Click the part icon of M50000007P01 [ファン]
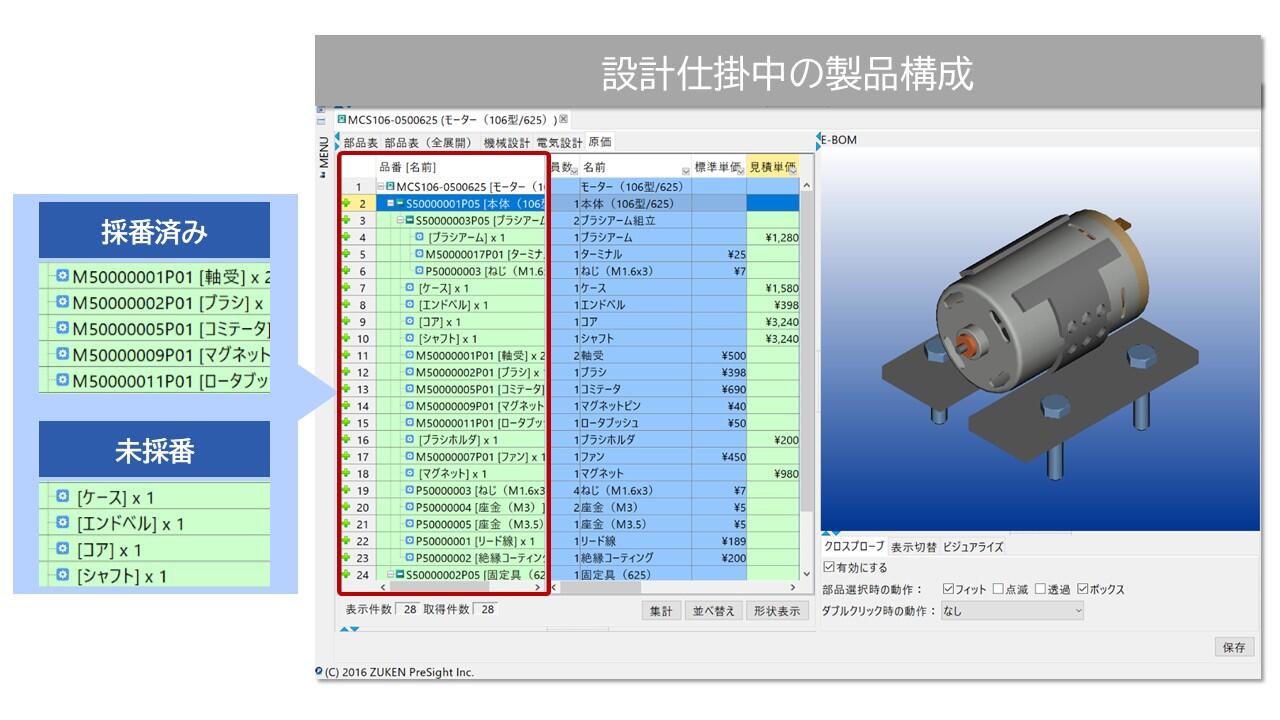The height and width of the screenshot is (720, 1280). pyautogui.click(x=409, y=457)
